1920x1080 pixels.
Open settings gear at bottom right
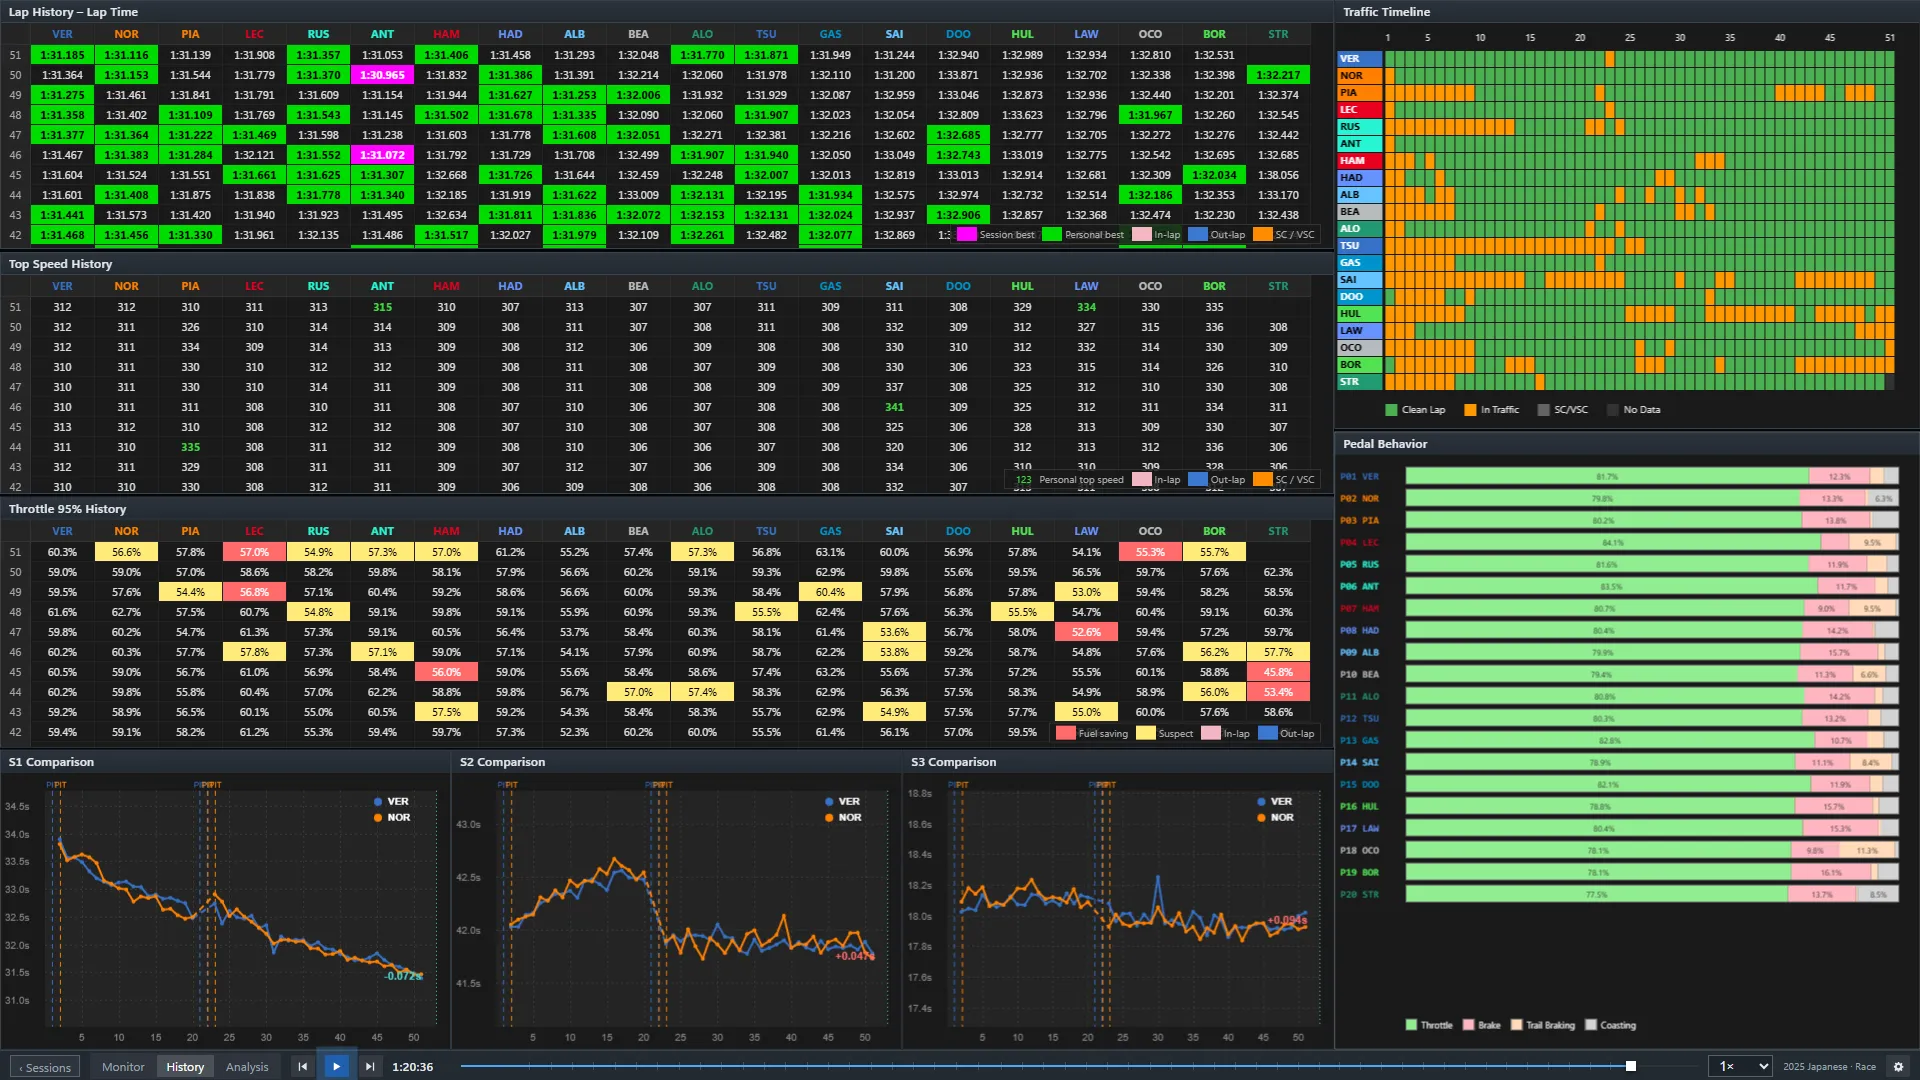point(1898,1066)
